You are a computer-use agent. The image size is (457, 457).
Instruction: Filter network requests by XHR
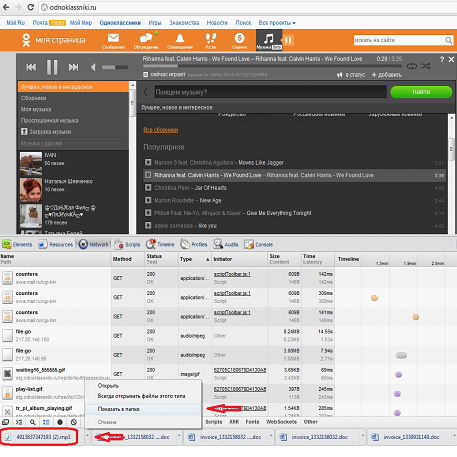(234, 422)
